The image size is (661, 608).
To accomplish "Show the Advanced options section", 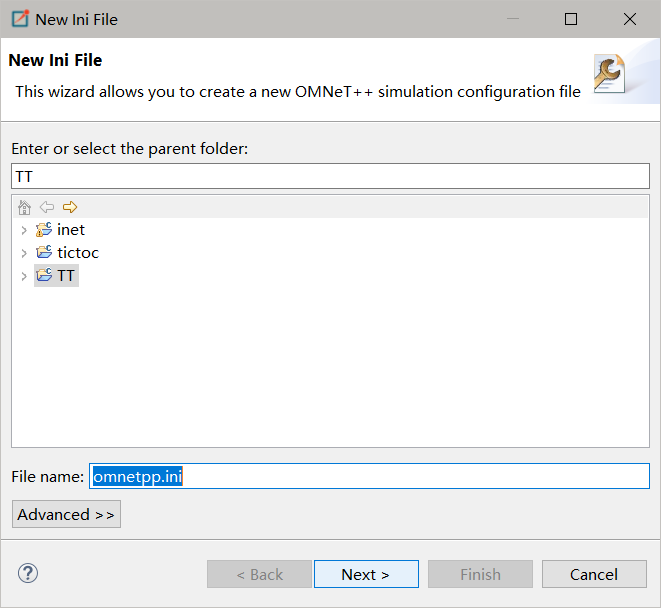I will pos(66,514).
